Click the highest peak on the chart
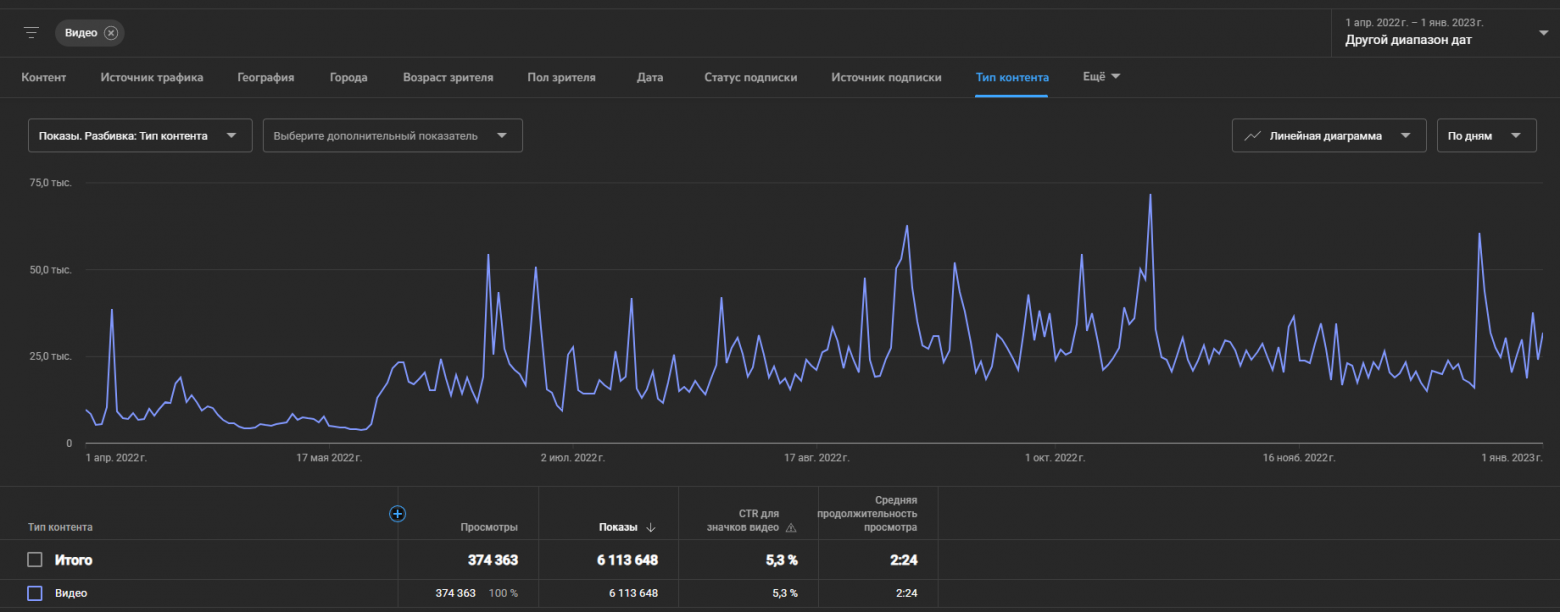 coord(1151,195)
